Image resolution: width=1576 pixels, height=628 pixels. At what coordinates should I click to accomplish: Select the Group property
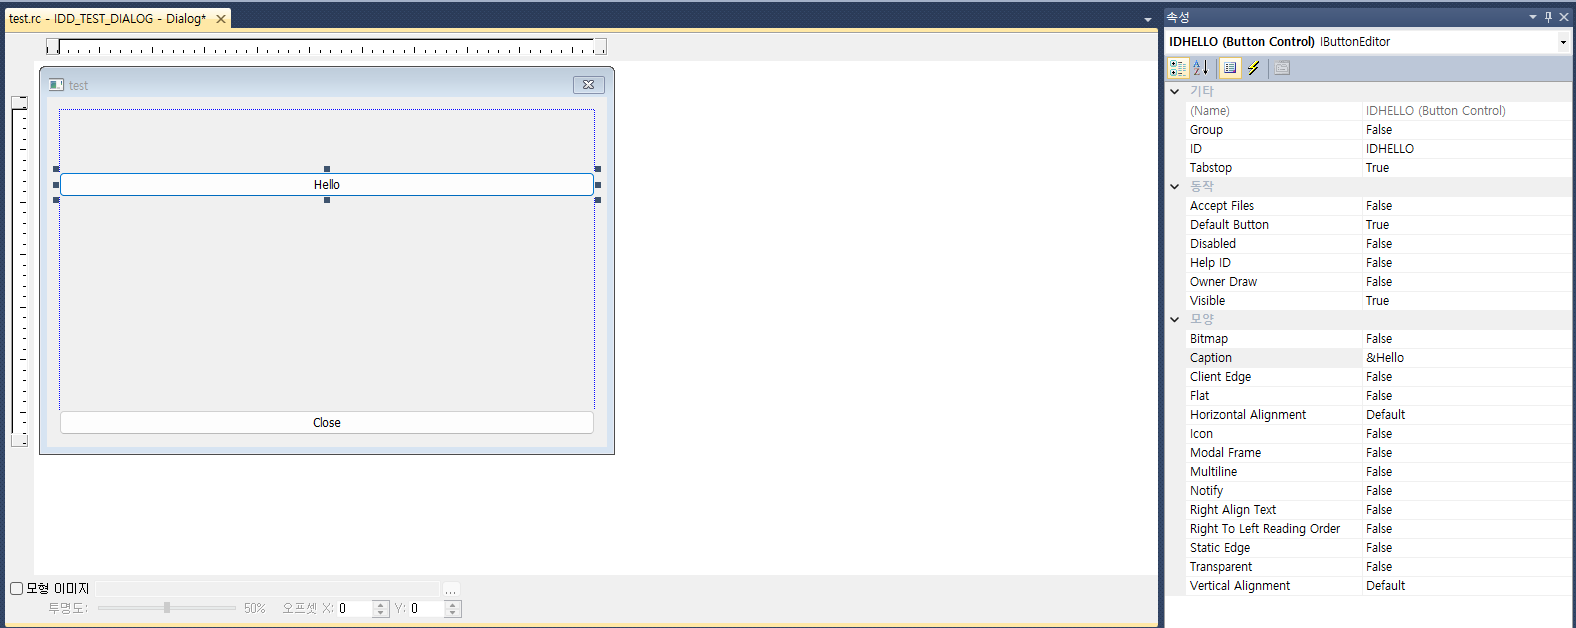coord(1378,130)
